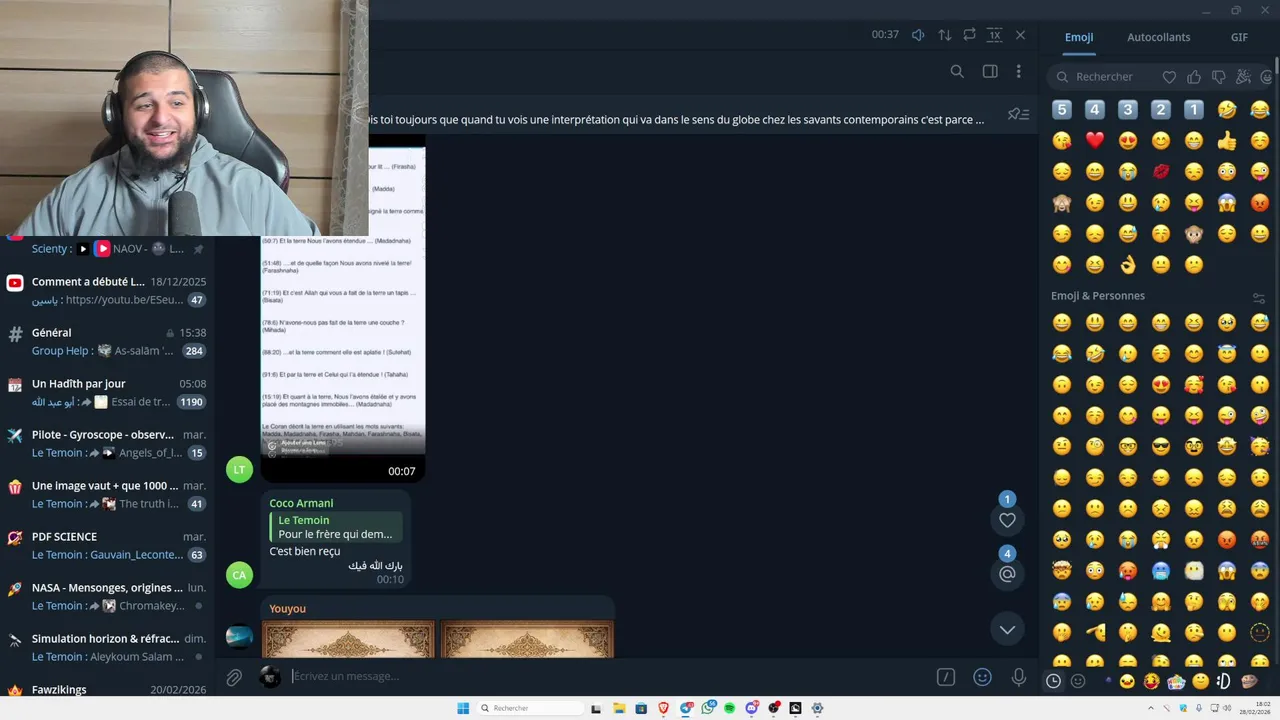Screen dimensions: 1280x720
Task: Mute the audio player volume
Action: [918, 35]
